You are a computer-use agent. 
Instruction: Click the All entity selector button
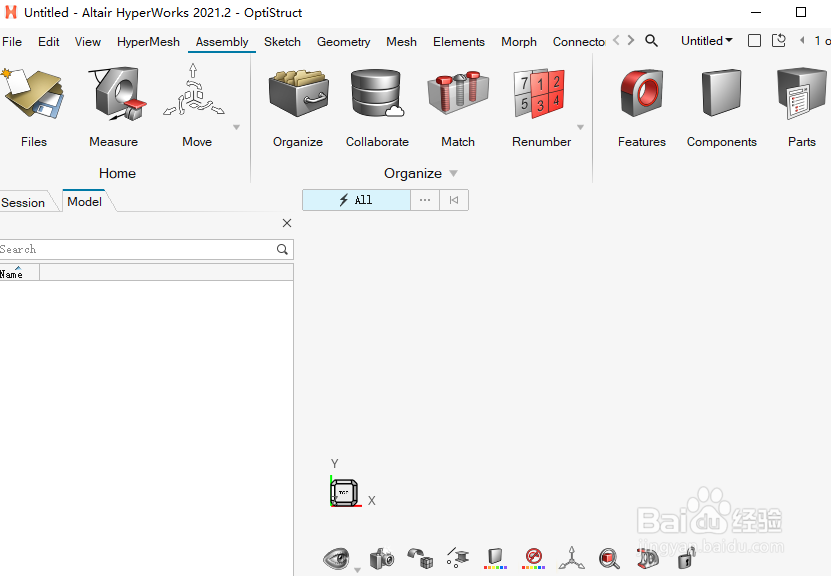pyautogui.click(x=356, y=200)
